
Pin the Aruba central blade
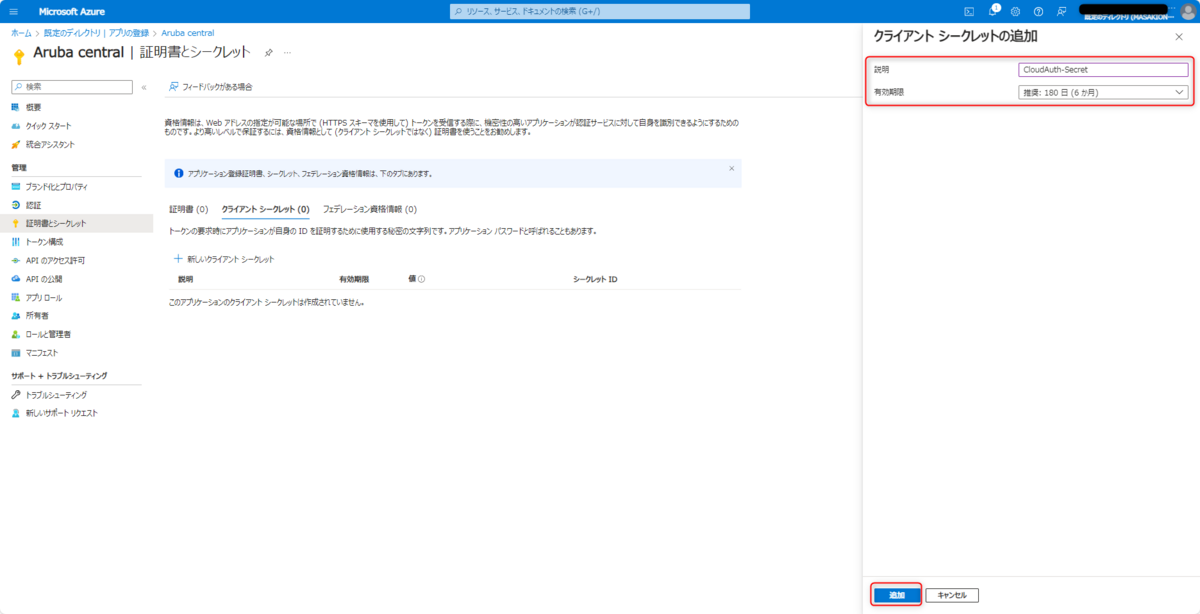click(269, 52)
